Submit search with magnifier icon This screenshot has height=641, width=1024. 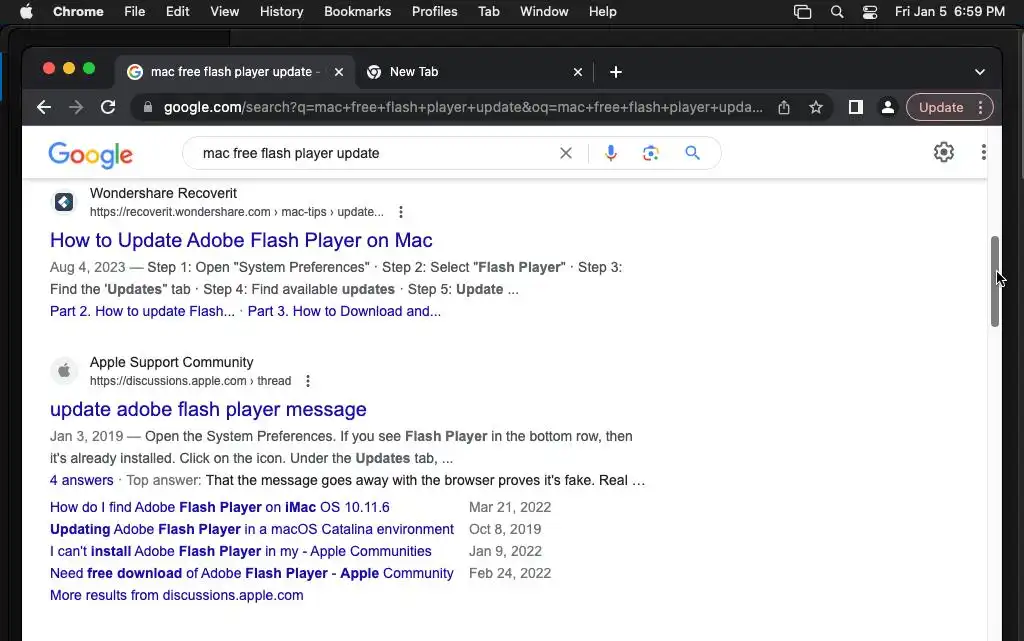(692, 153)
